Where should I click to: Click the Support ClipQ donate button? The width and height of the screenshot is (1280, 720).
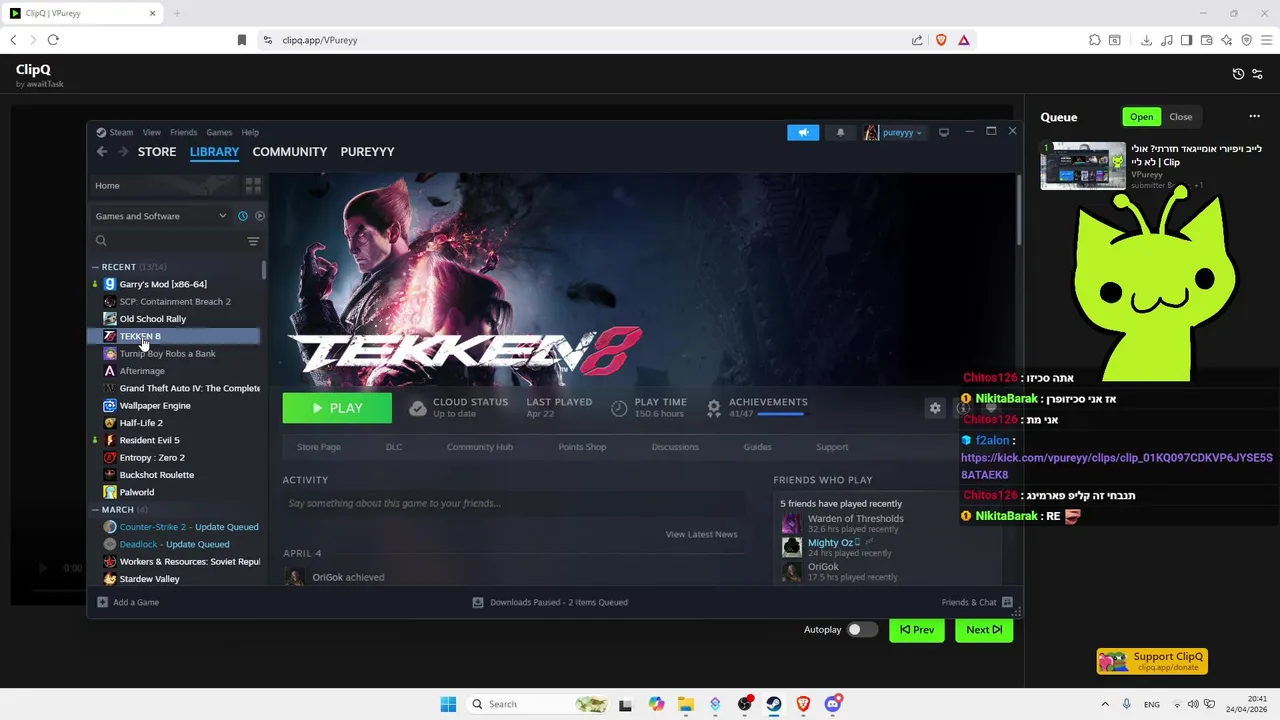tap(1152, 662)
